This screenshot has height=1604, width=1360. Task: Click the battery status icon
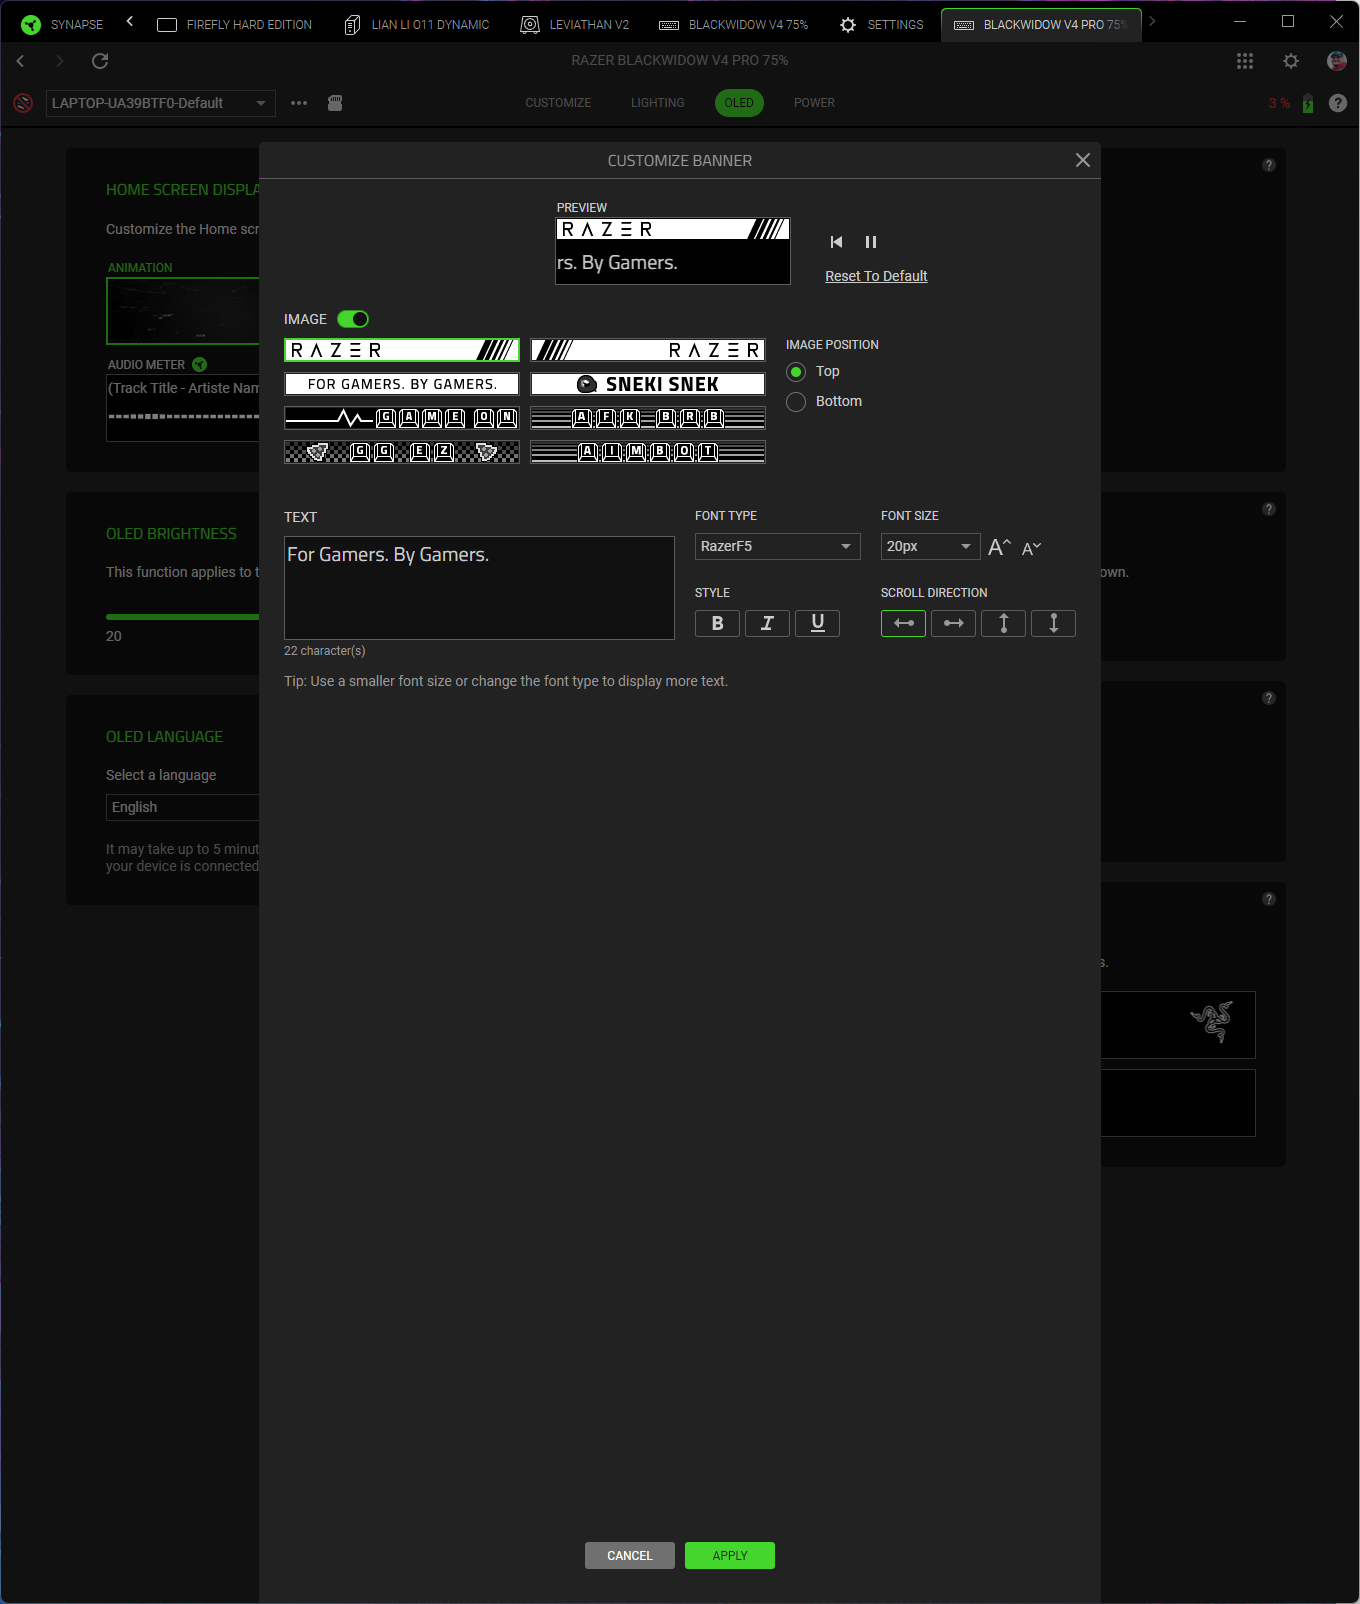[x=1308, y=103]
